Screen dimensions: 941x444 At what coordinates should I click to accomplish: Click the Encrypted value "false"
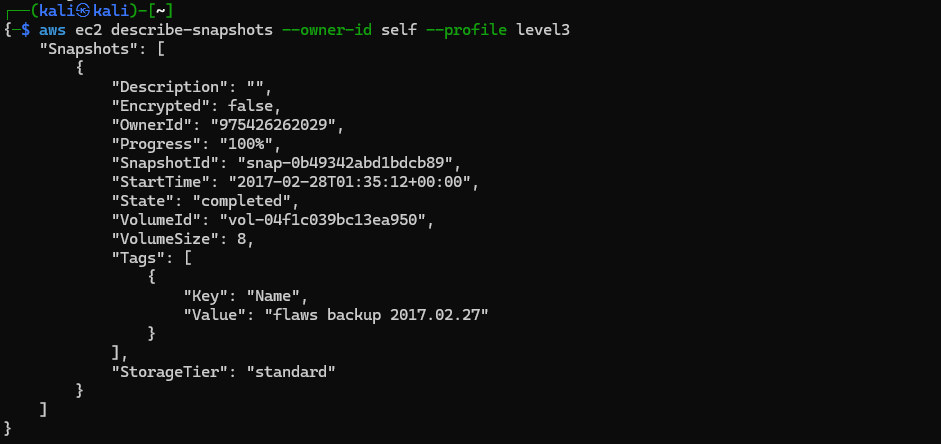(251, 106)
